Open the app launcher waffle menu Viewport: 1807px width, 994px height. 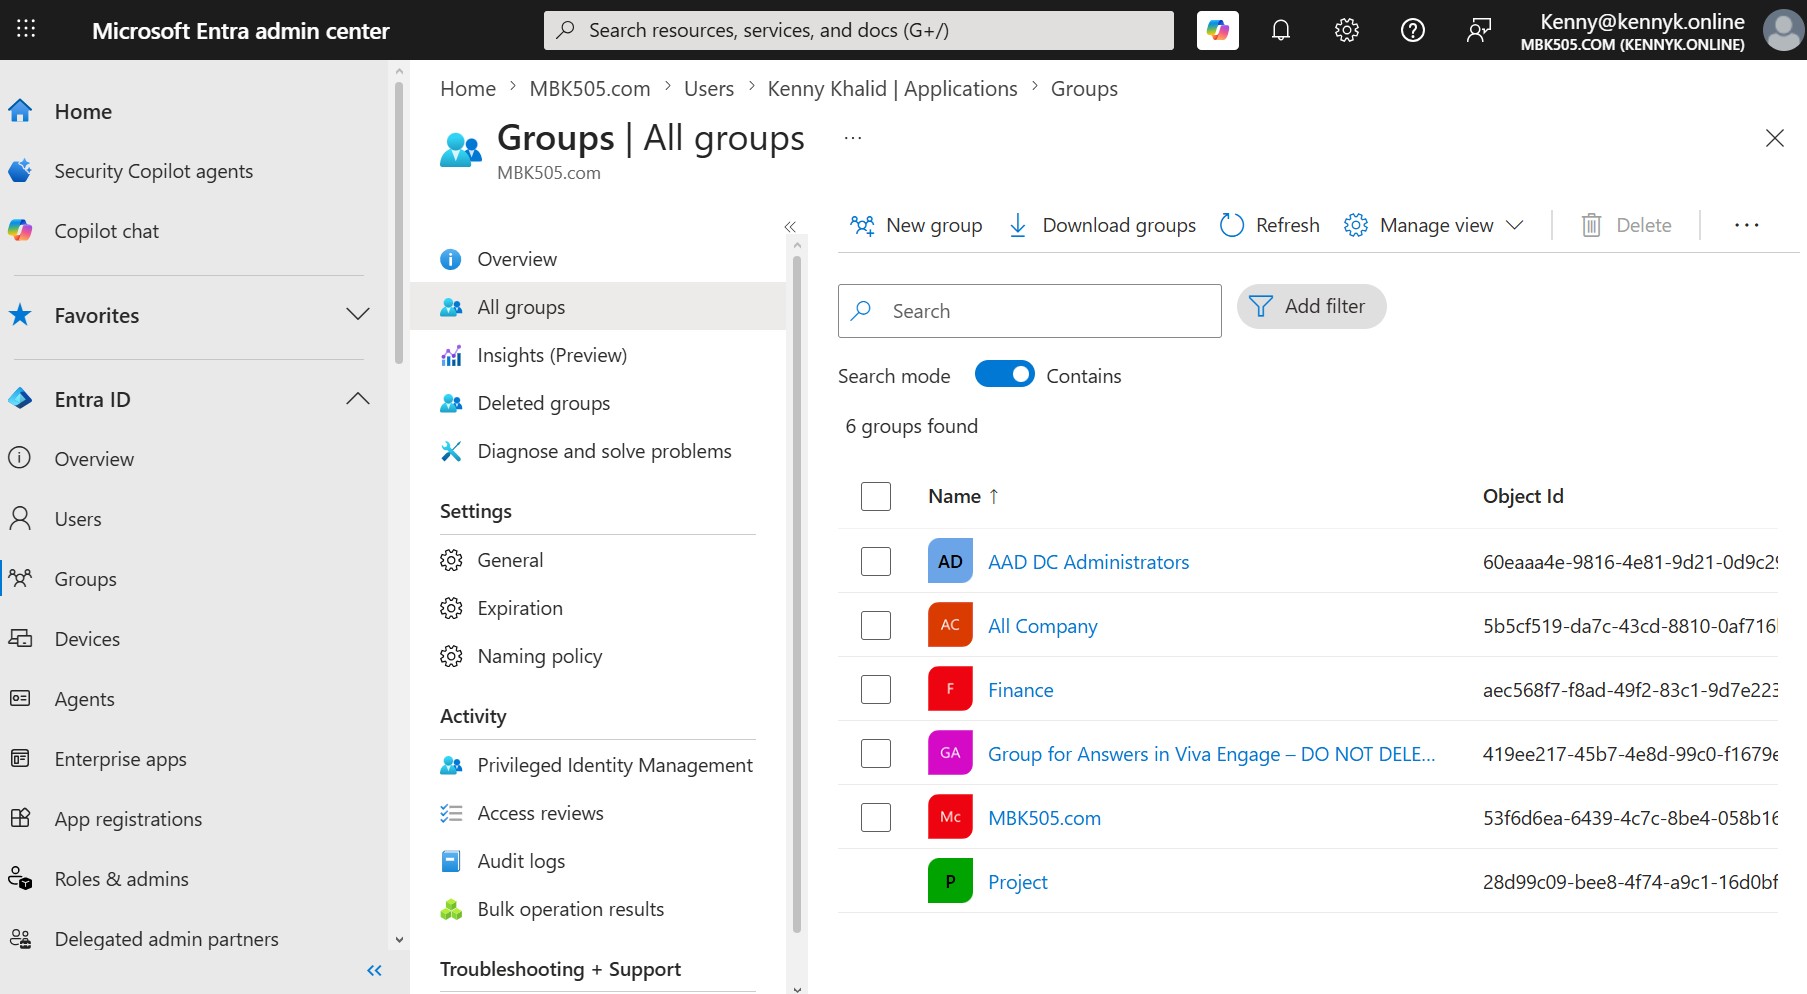click(26, 29)
